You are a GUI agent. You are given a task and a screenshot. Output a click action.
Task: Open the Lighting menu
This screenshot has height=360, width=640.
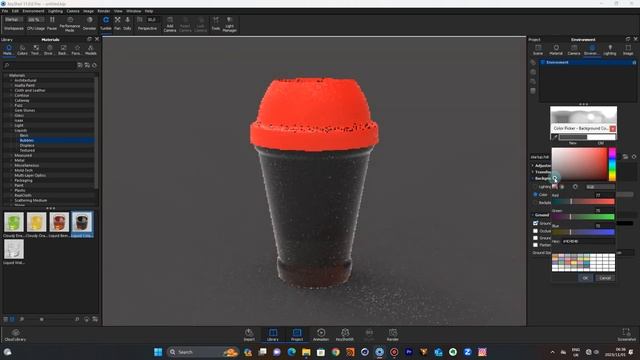pyautogui.click(x=56, y=11)
